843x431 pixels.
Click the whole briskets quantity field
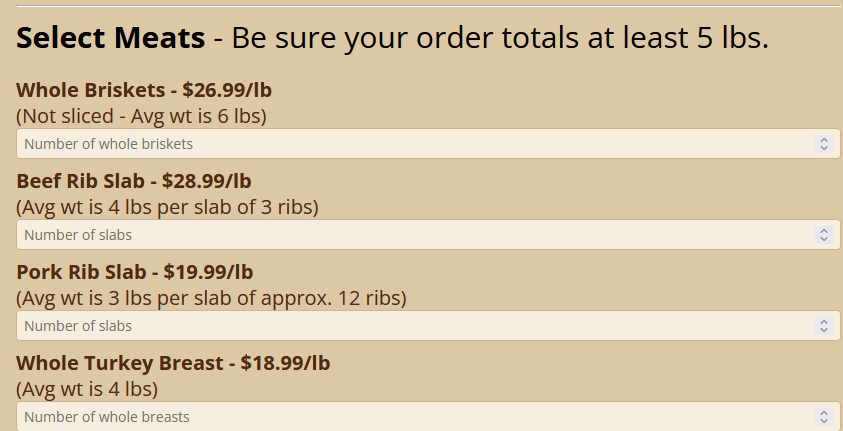tap(400, 144)
